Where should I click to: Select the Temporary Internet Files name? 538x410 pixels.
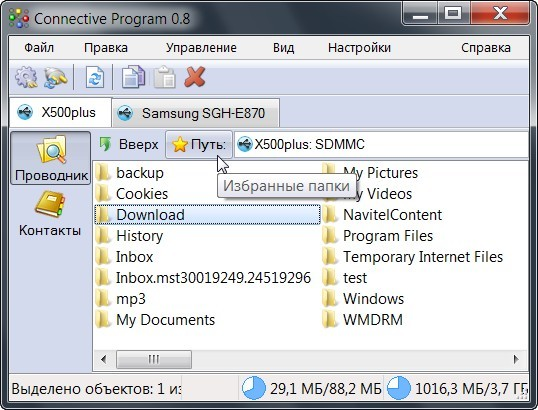point(423,257)
